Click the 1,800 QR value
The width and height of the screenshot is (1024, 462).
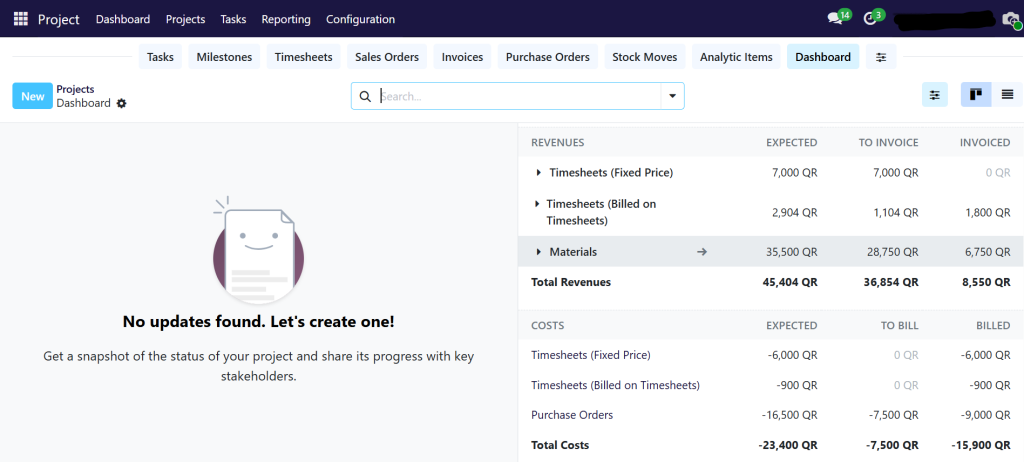coord(988,212)
